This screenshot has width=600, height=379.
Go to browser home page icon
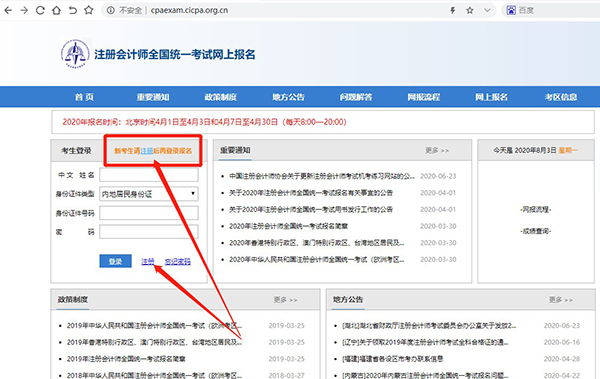(56, 10)
